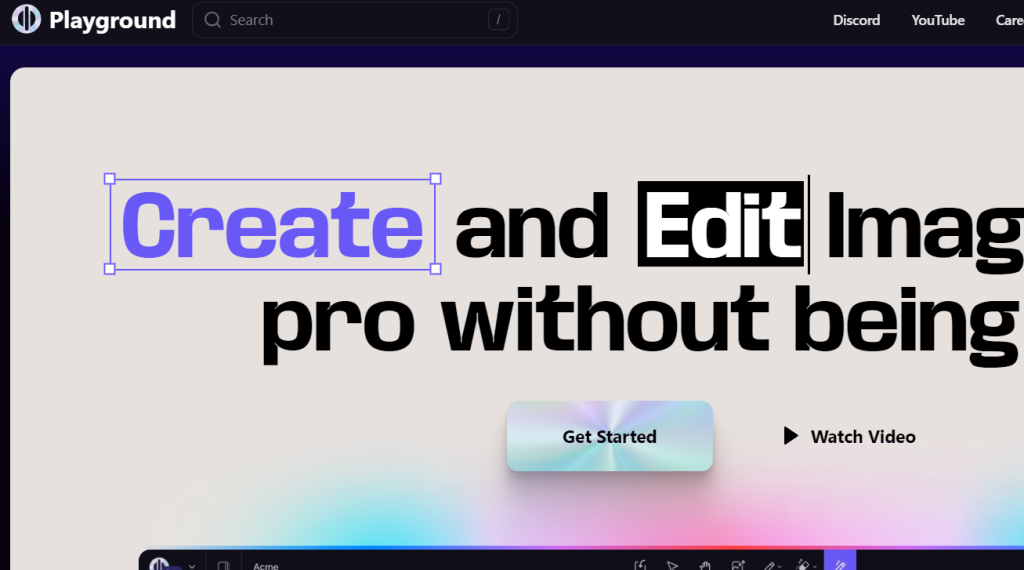Click the play triangle beside Watch Video
This screenshot has width=1024, height=570.
point(791,436)
